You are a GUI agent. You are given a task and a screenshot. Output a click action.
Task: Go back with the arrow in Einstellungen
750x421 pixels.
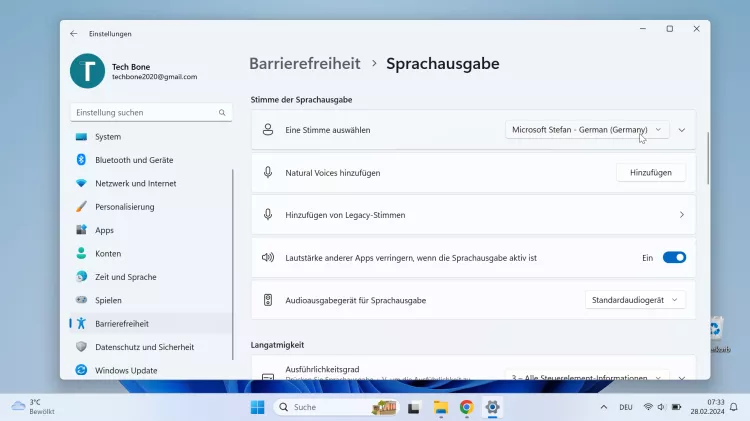coord(73,33)
